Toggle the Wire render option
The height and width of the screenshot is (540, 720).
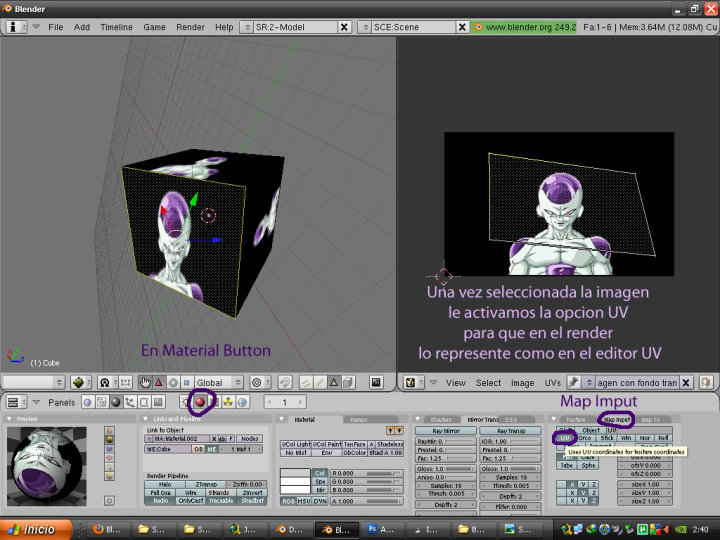(x=191, y=493)
